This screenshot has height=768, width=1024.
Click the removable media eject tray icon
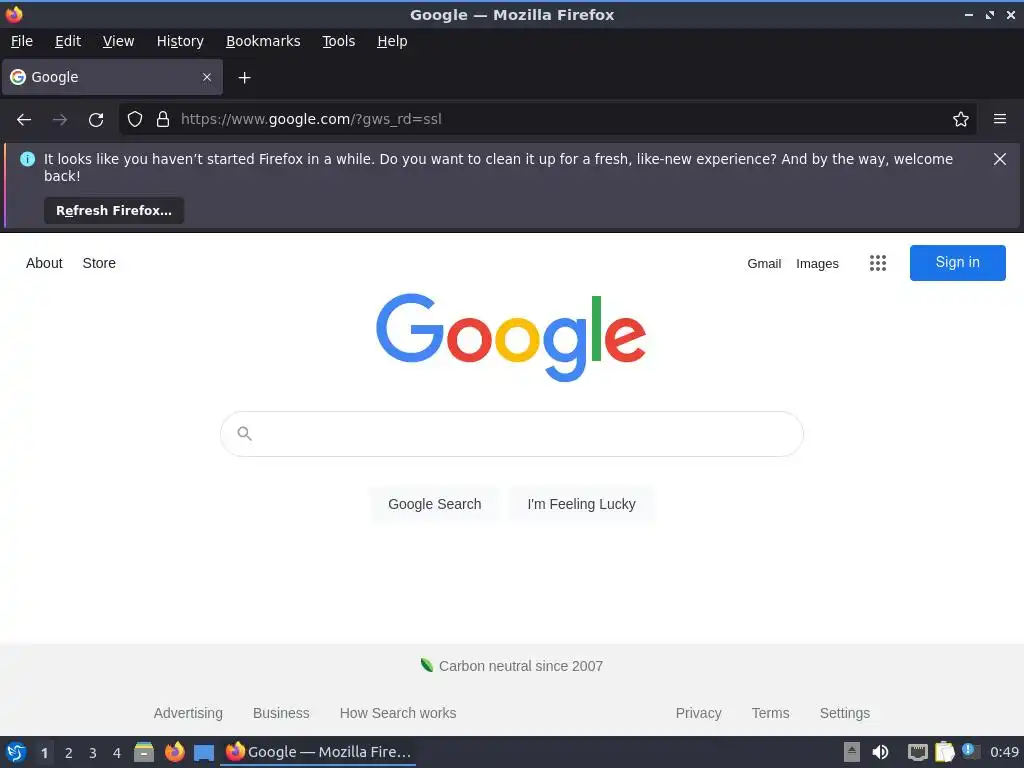(852, 752)
